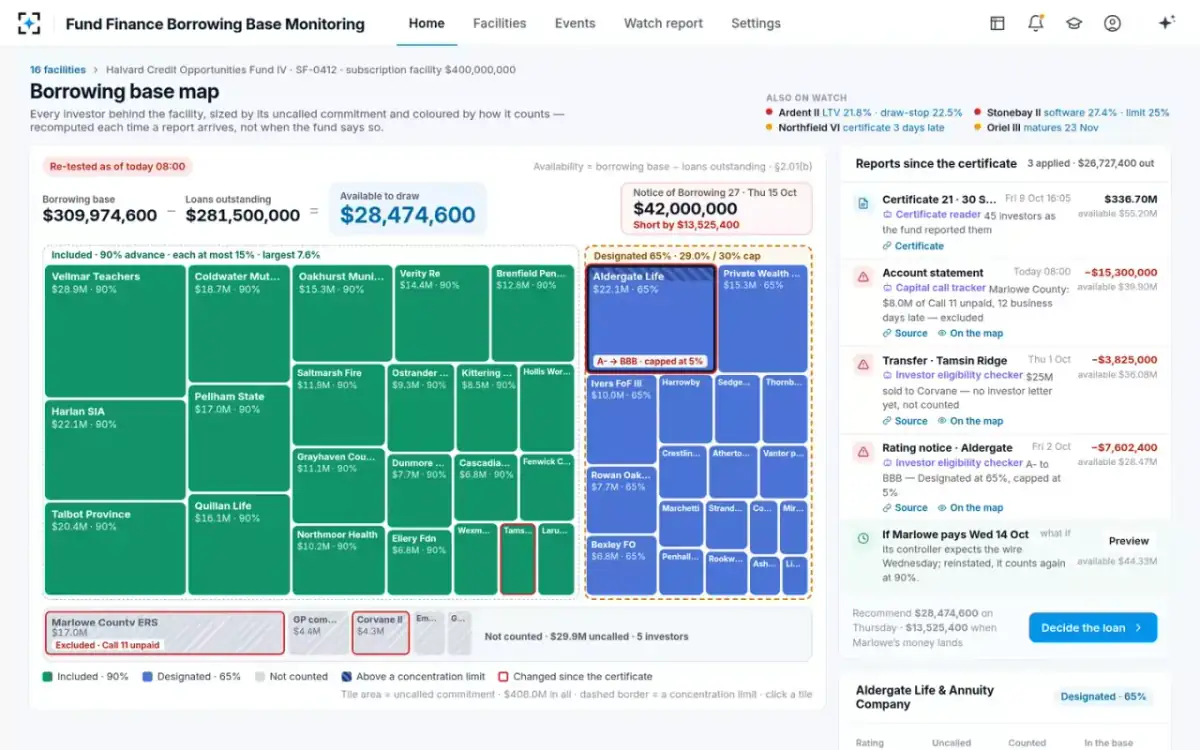1200x750 pixels.
Task: Click the document icon beside Certificate 21
Action: [863, 203]
